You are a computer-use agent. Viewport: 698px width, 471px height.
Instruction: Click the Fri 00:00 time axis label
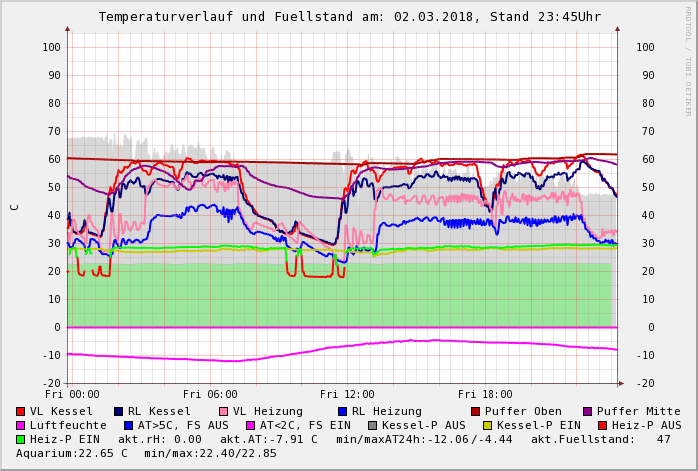click(71, 394)
